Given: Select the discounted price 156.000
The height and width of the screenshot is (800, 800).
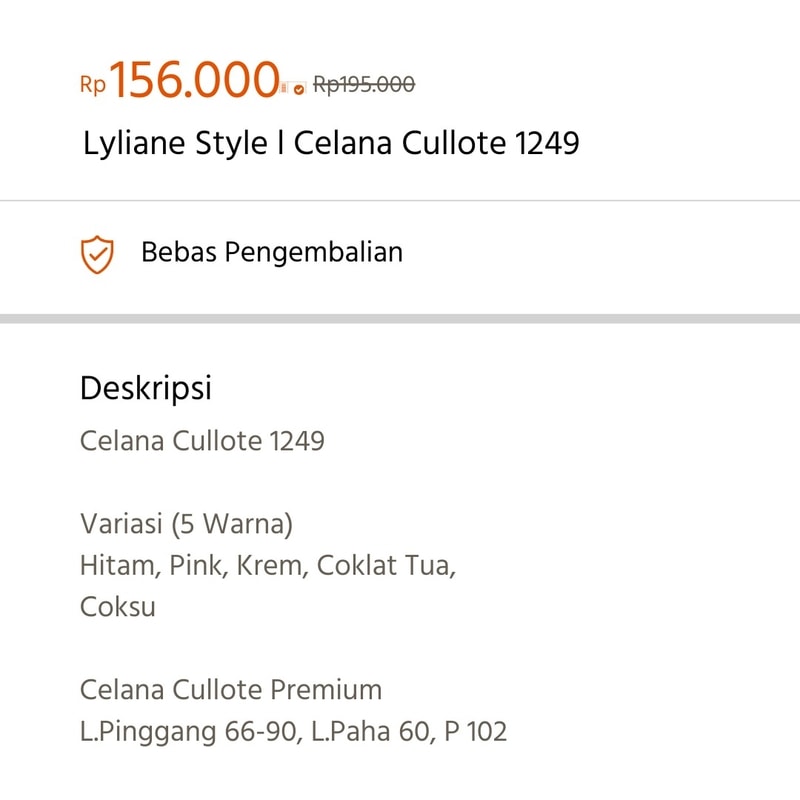Looking at the screenshot, I should pos(194,80).
